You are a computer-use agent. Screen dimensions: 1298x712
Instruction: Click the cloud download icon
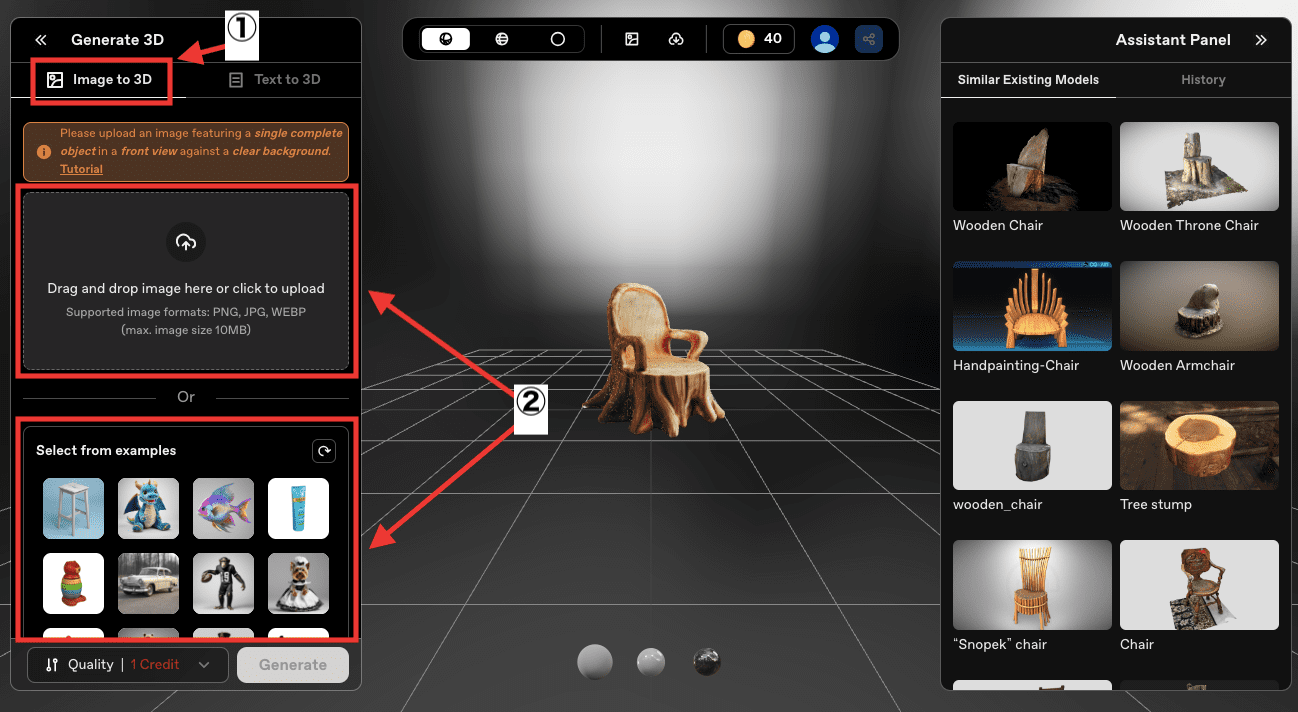pyautogui.click(x=676, y=39)
